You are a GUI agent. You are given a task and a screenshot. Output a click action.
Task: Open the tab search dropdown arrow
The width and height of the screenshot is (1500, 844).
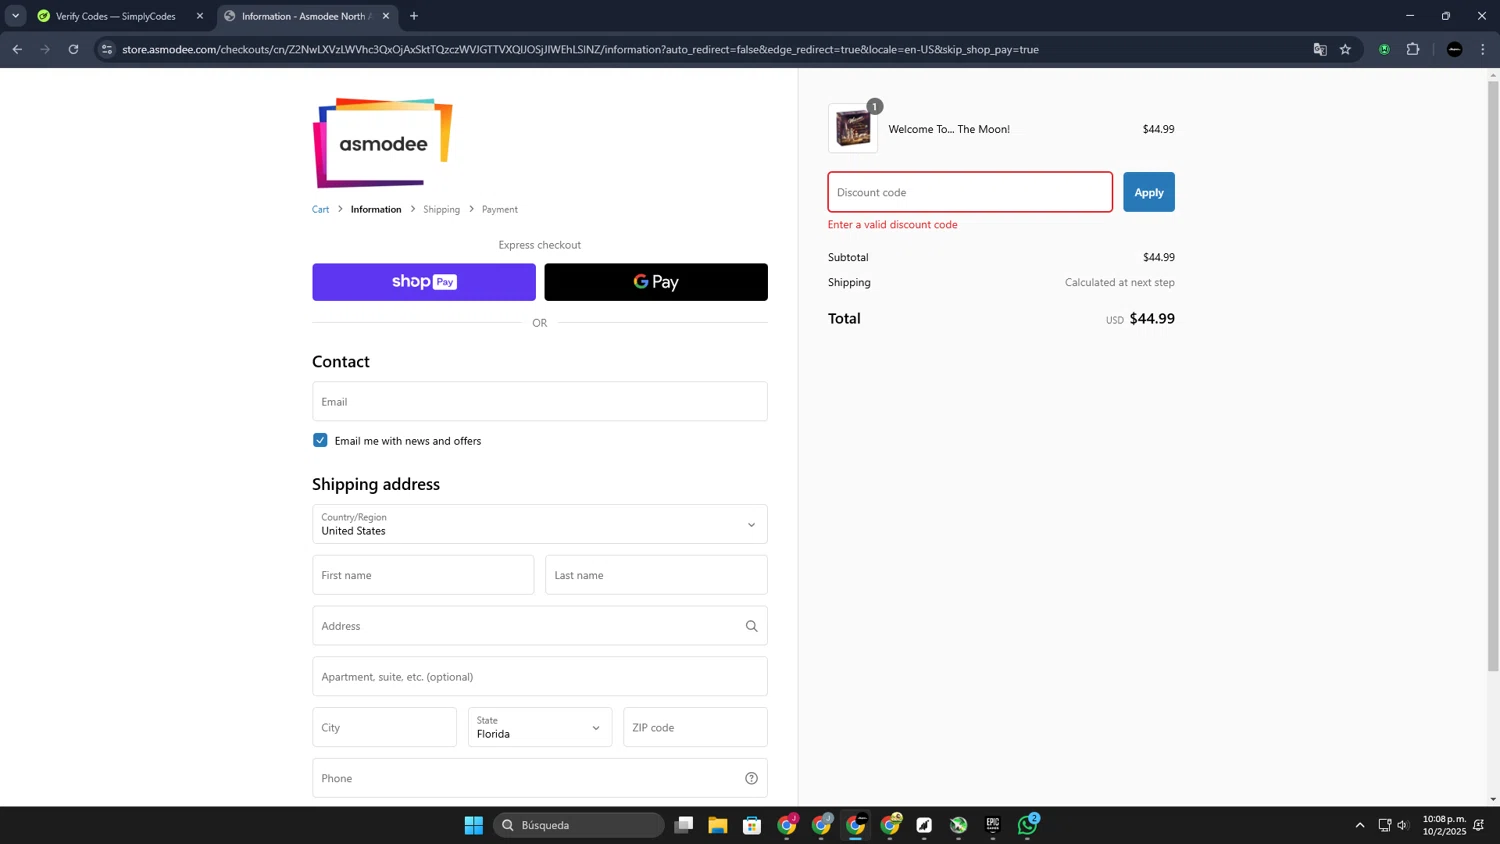pyautogui.click(x=15, y=16)
